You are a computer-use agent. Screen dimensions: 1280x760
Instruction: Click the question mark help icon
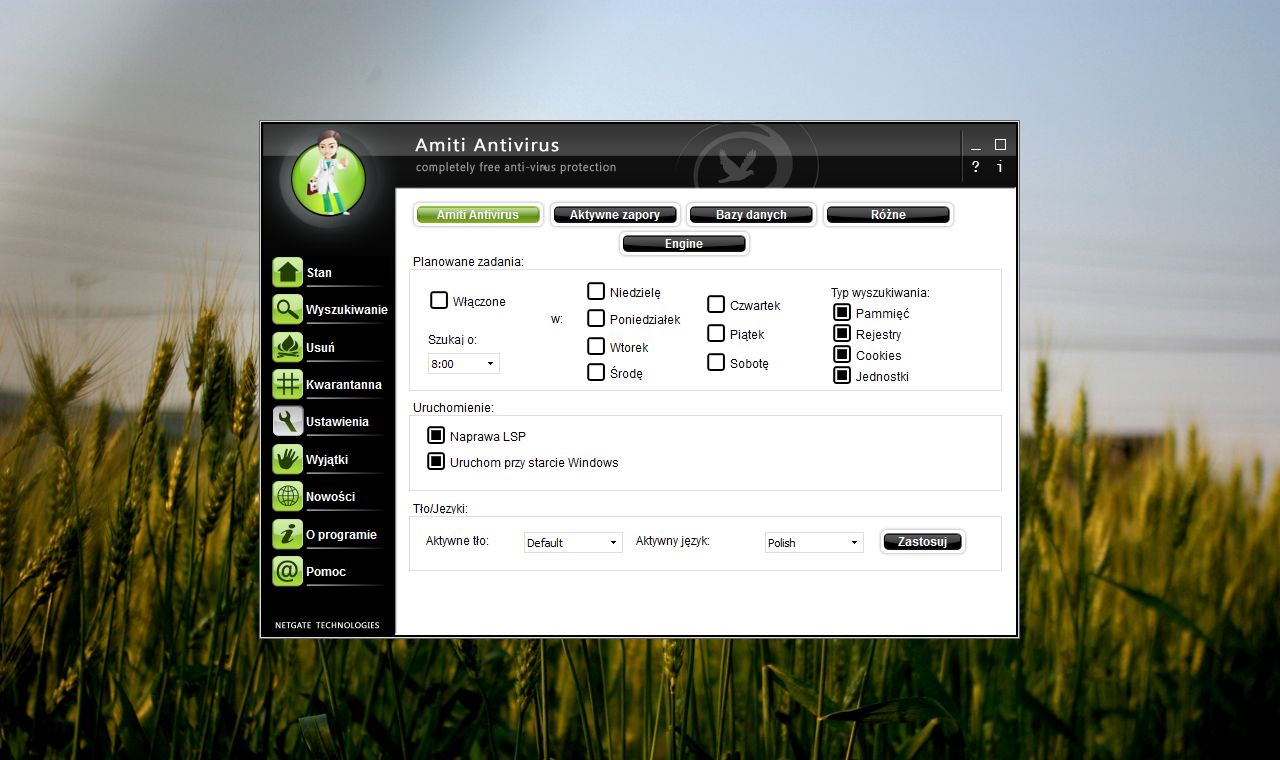pyautogui.click(x=976, y=167)
